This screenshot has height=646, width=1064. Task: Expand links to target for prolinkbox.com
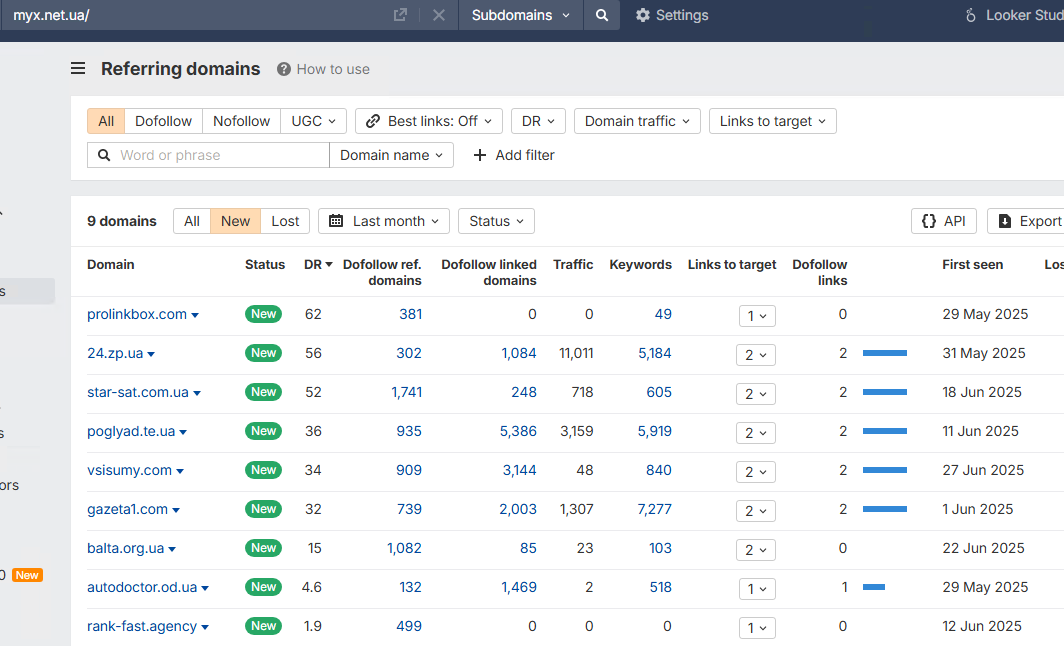pos(757,316)
